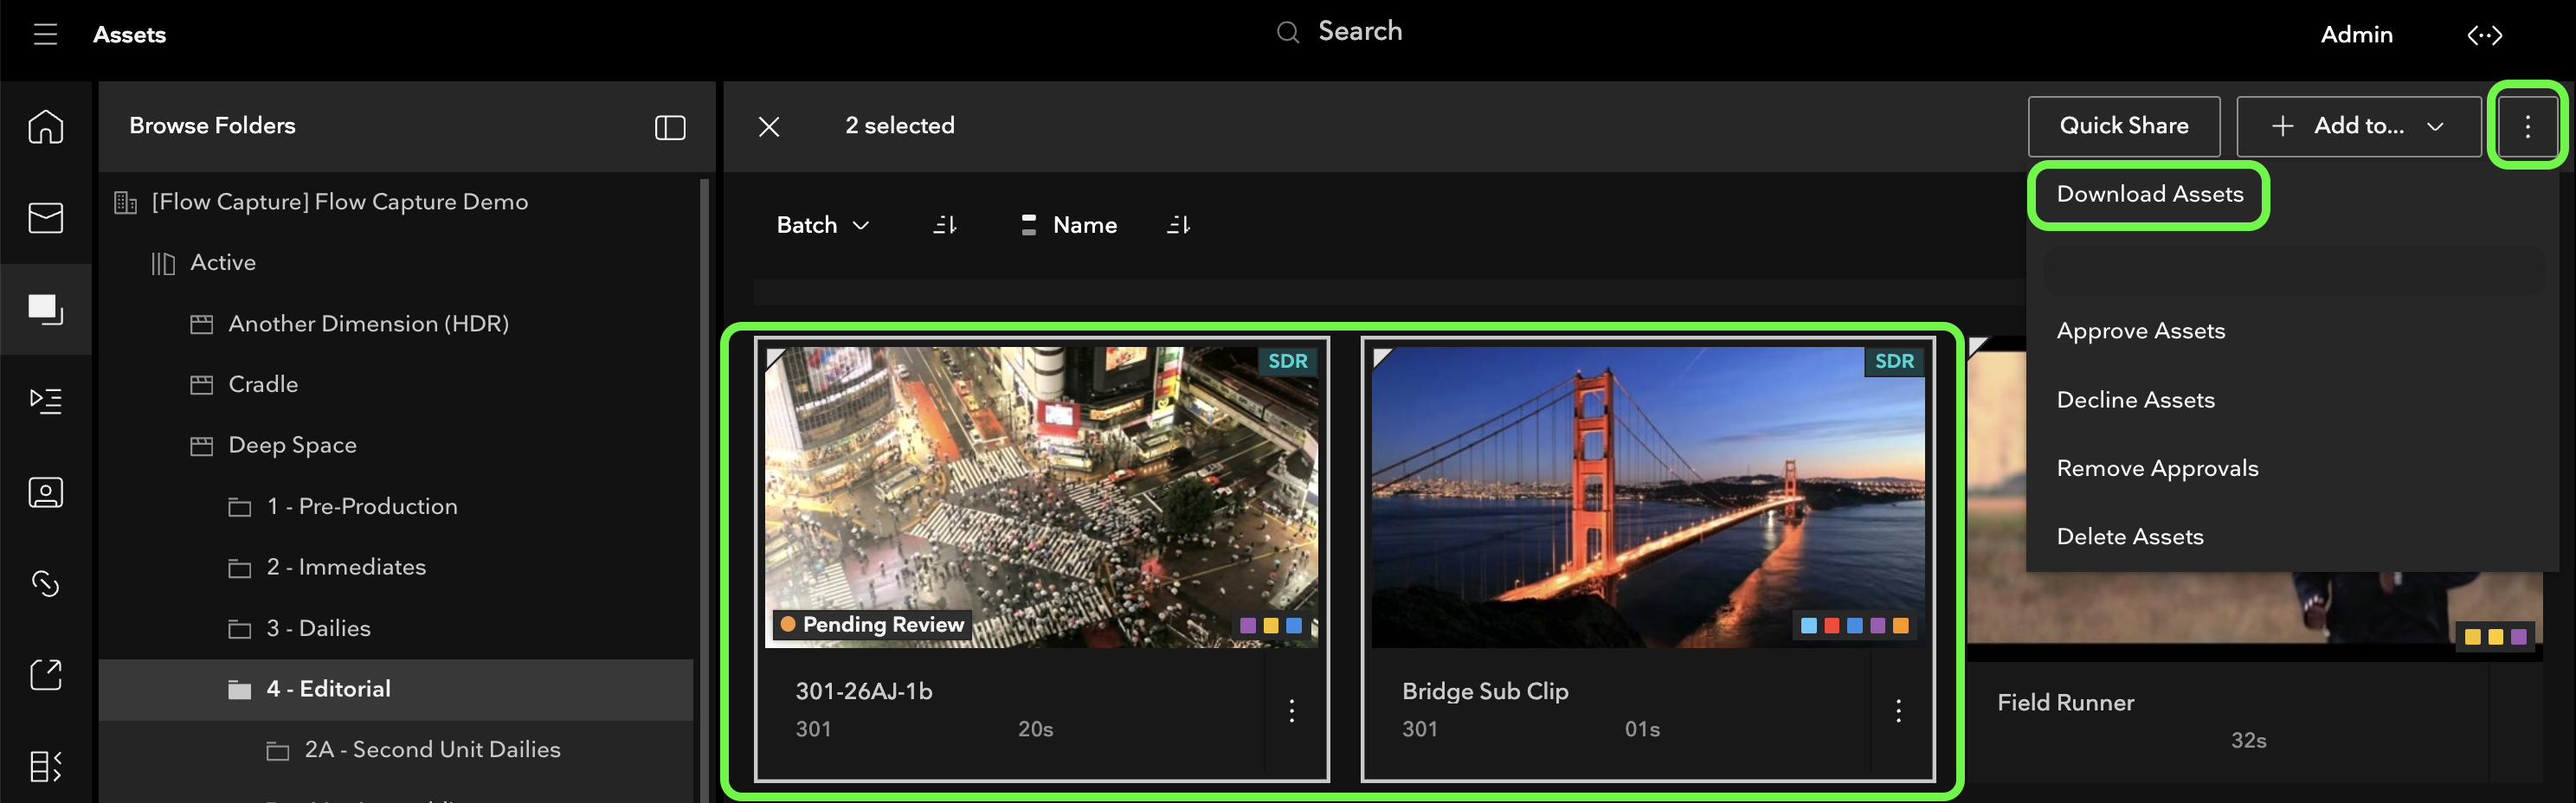Click the purple tag on 301-26AJ-1b thumbnail
The height and width of the screenshot is (803, 2576).
click(x=1247, y=626)
